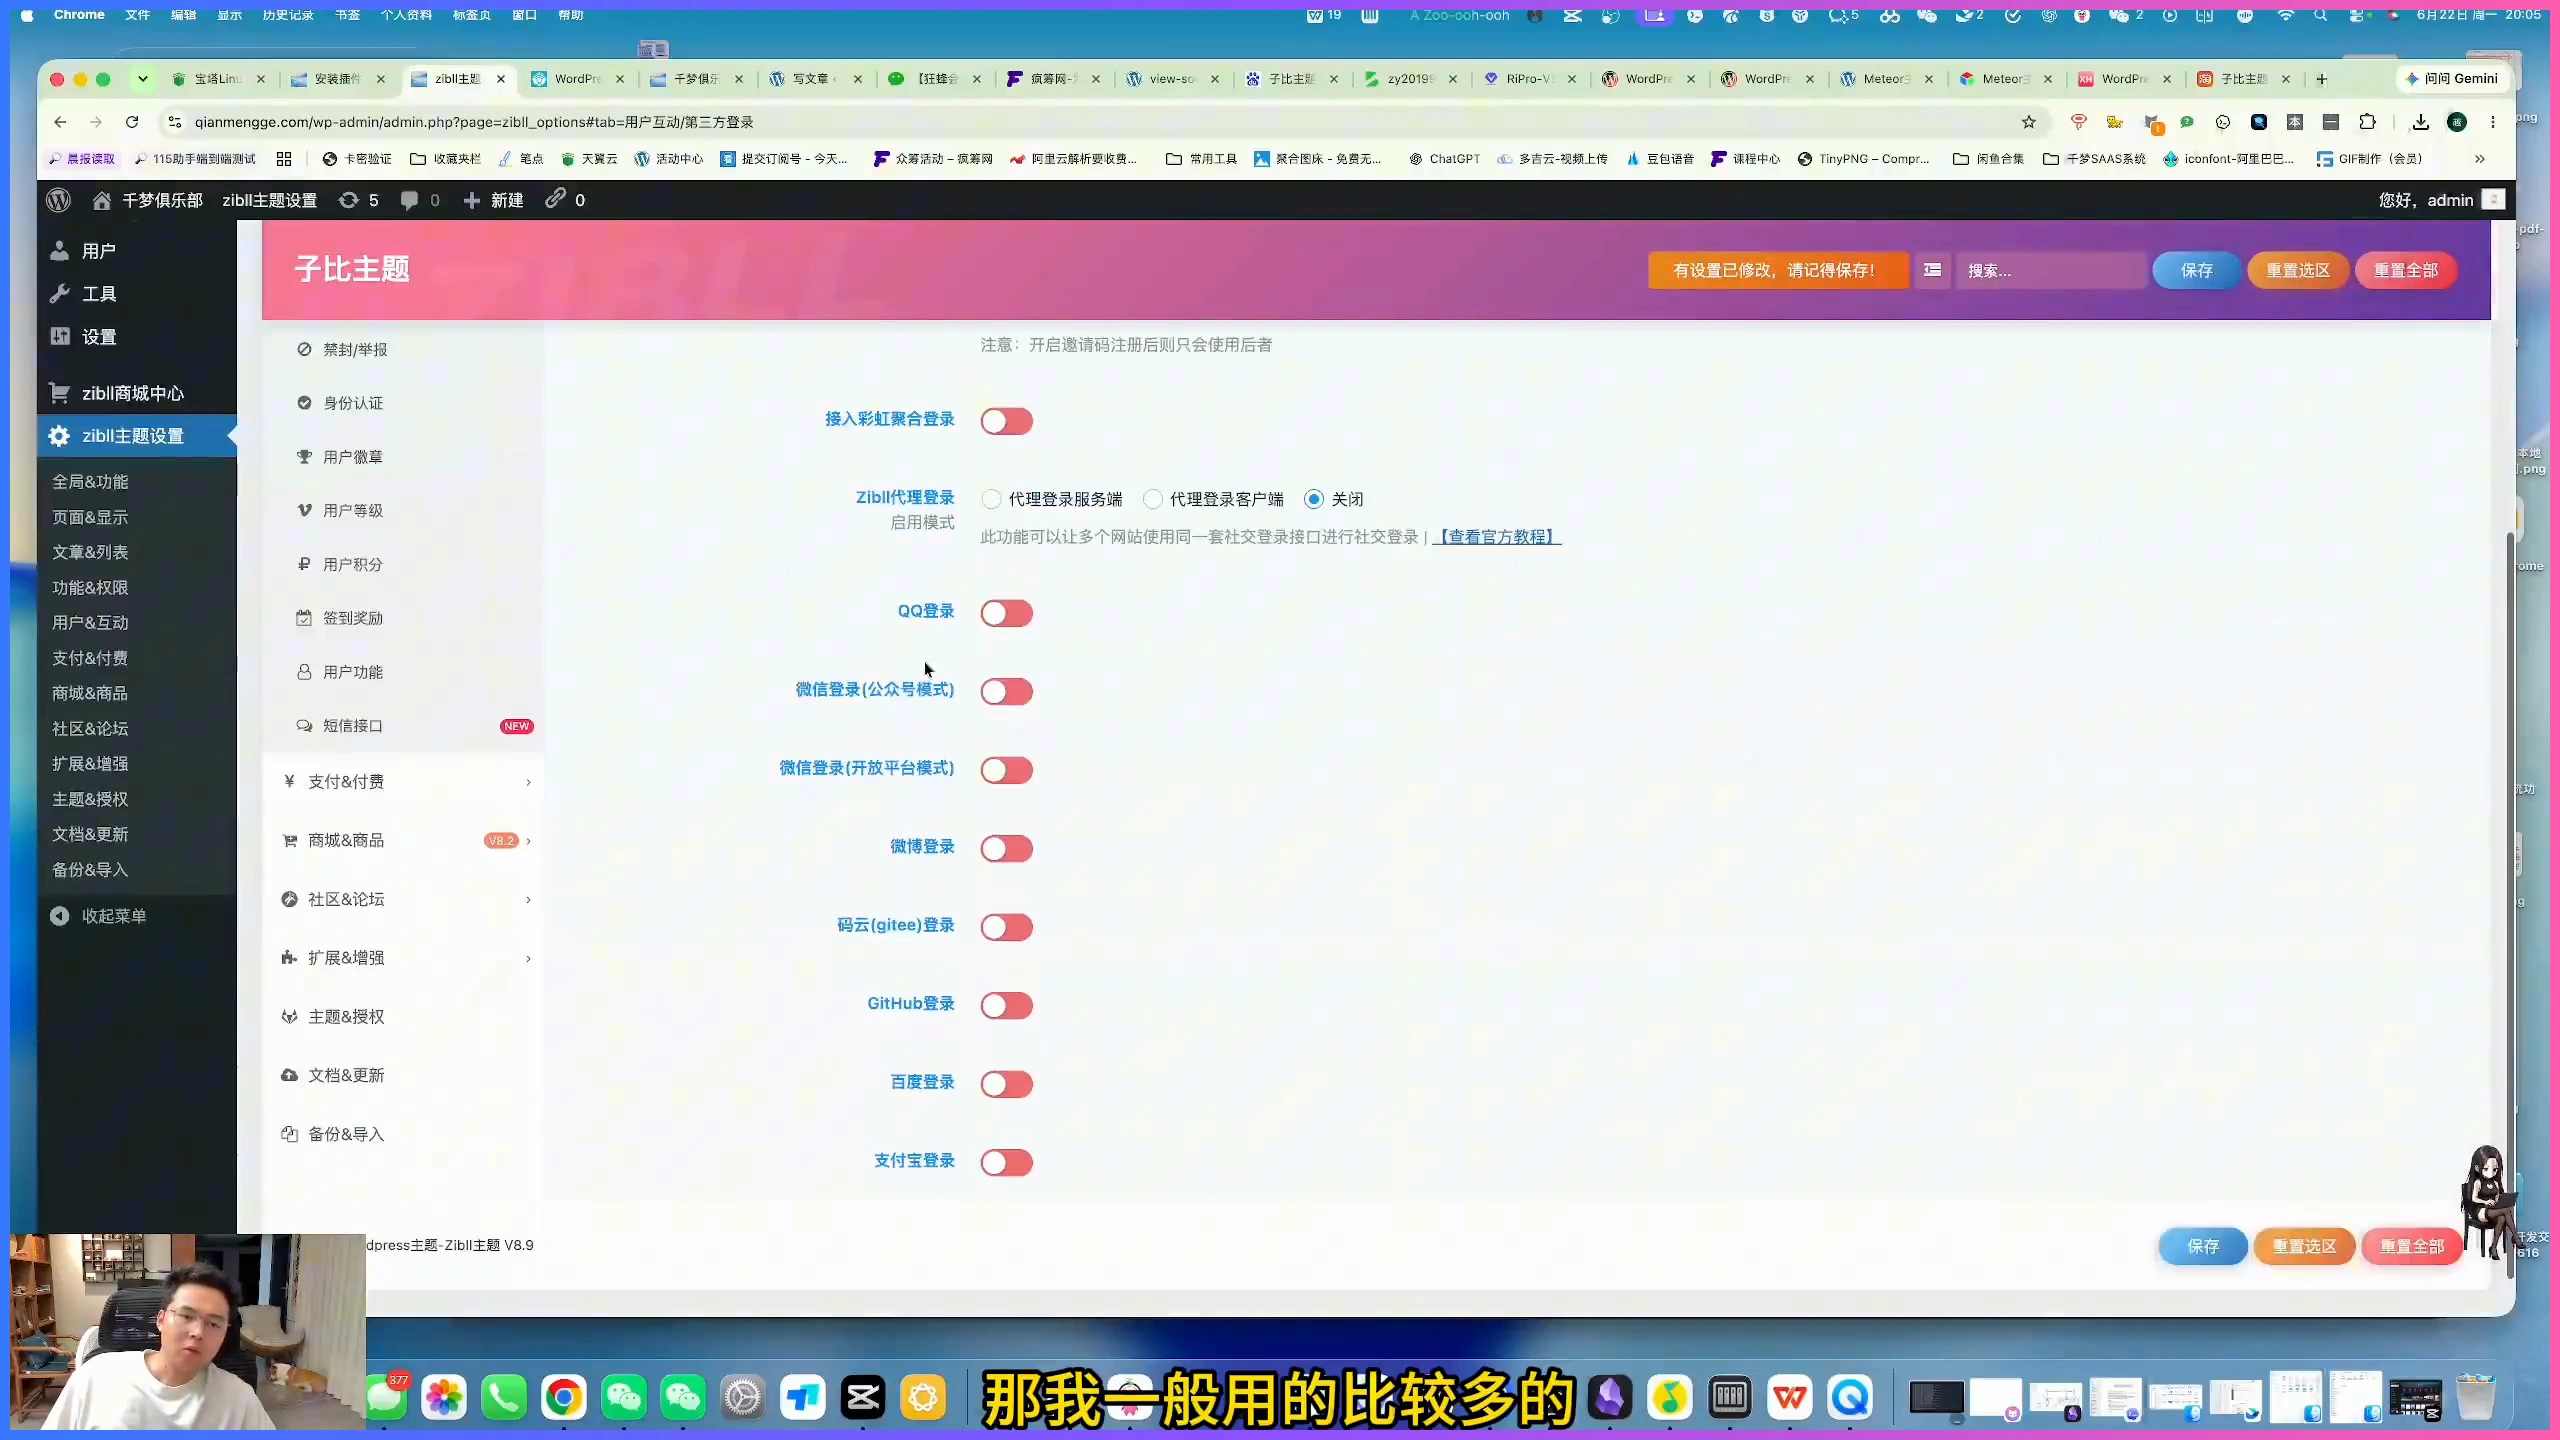The width and height of the screenshot is (2560, 1440).
Task: Open the 闲鱼合集 bookmark folder
Action: [1988, 159]
